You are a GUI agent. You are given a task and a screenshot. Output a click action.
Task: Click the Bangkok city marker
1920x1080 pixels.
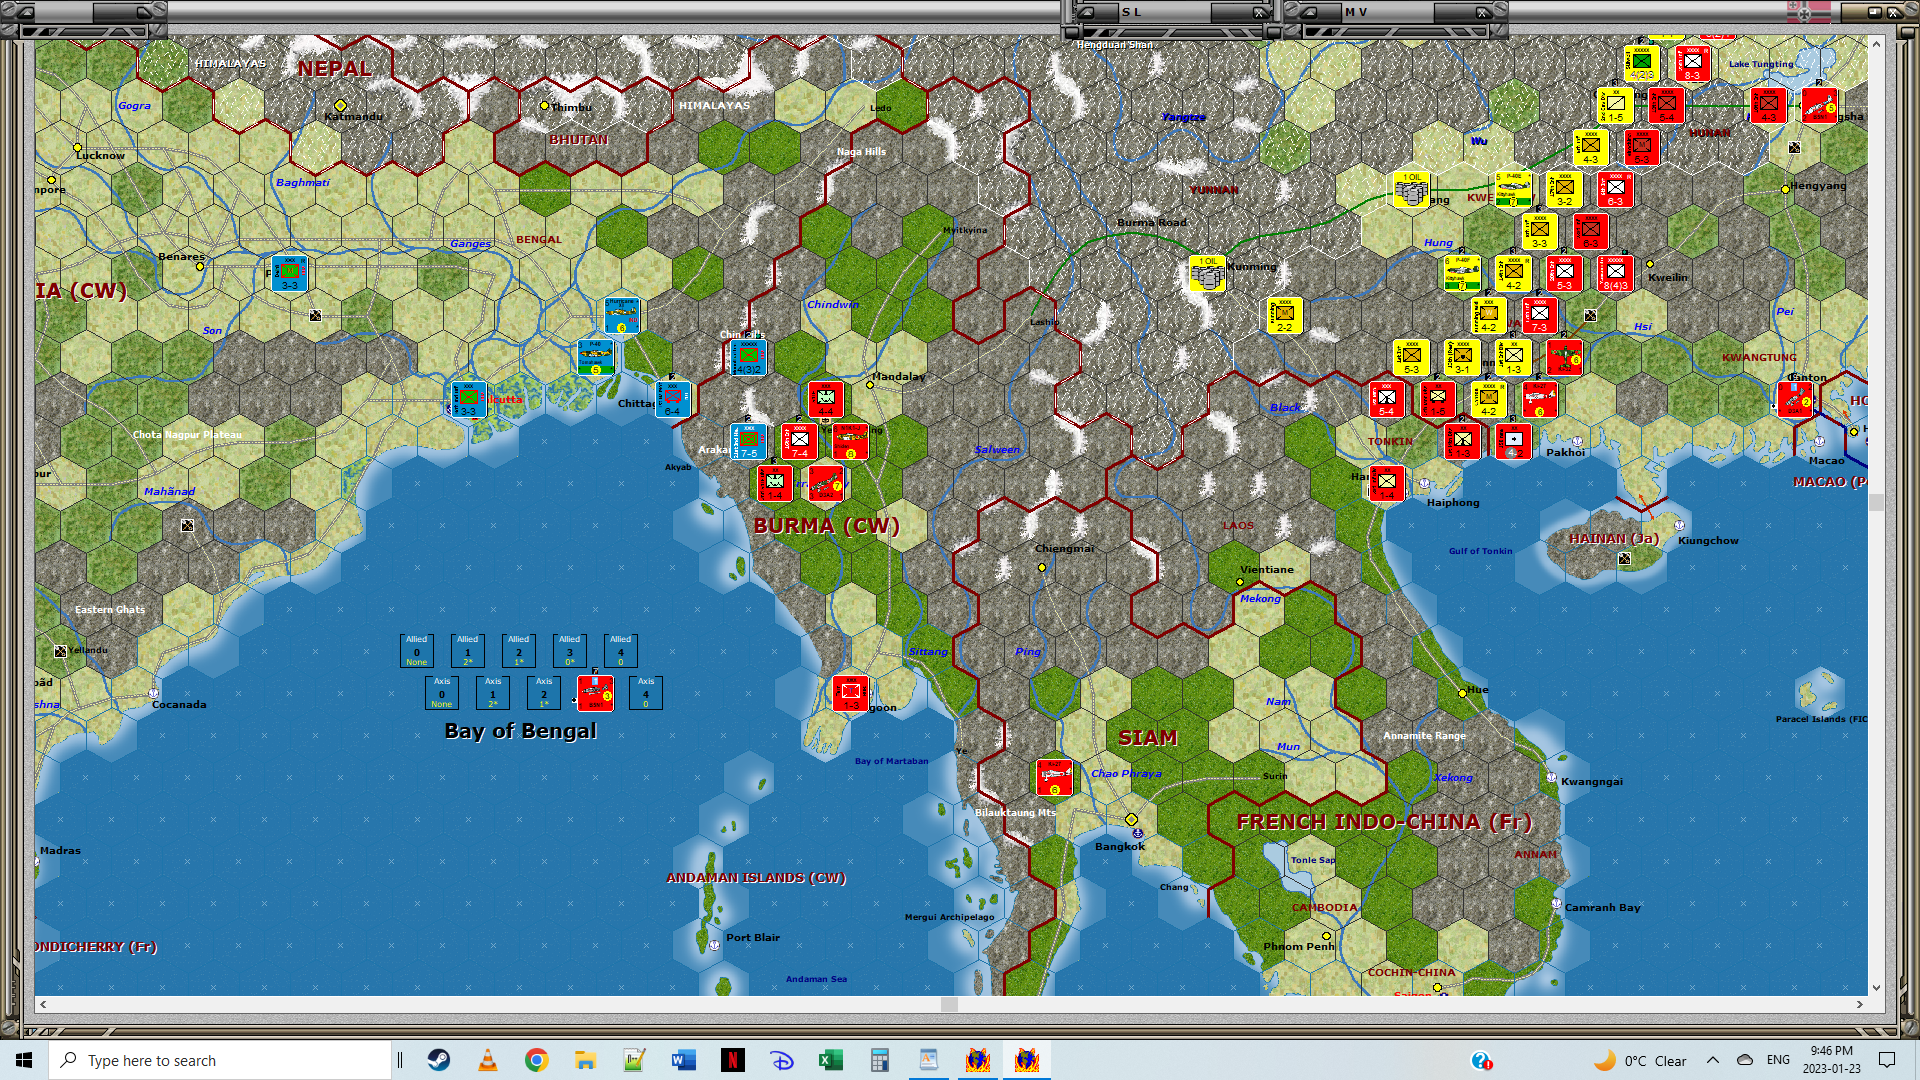[1131, 819]
